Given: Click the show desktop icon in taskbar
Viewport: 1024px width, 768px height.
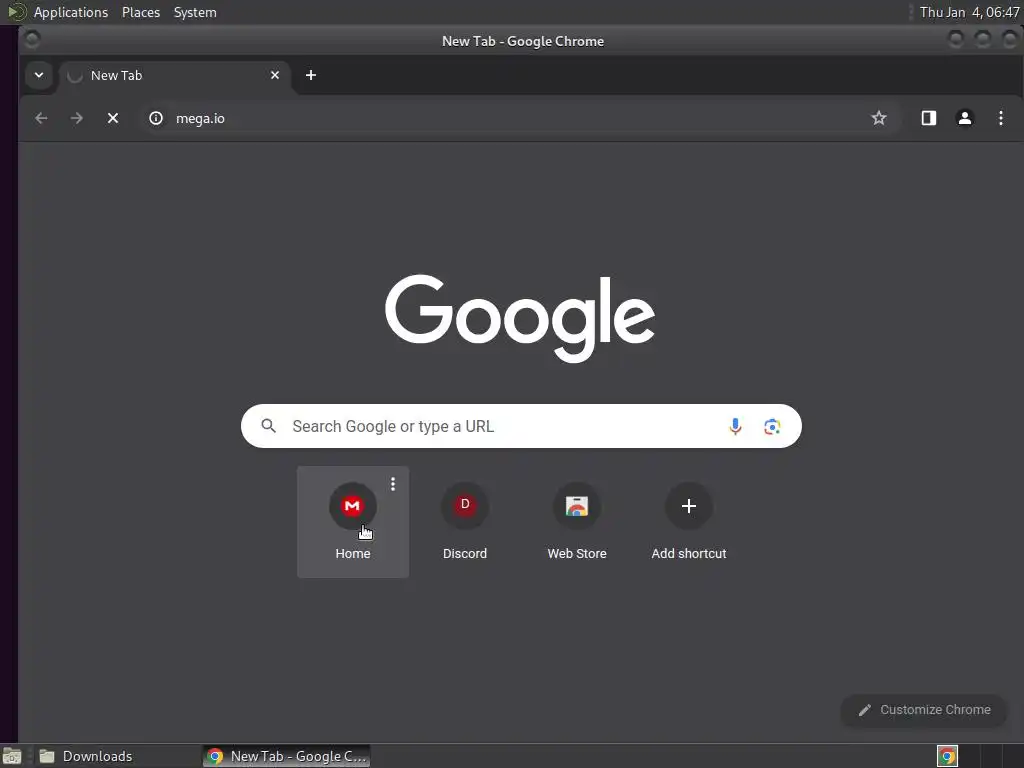Looking at the screenshot, I should point(12,756).
